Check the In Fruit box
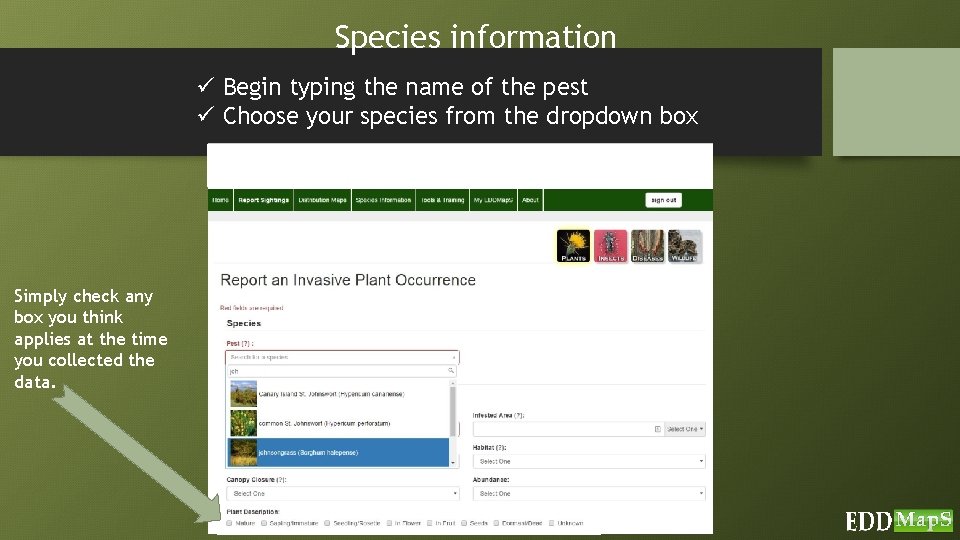This screenshot has width=960, height=540. pyautogui.click(x=430, y=523)
